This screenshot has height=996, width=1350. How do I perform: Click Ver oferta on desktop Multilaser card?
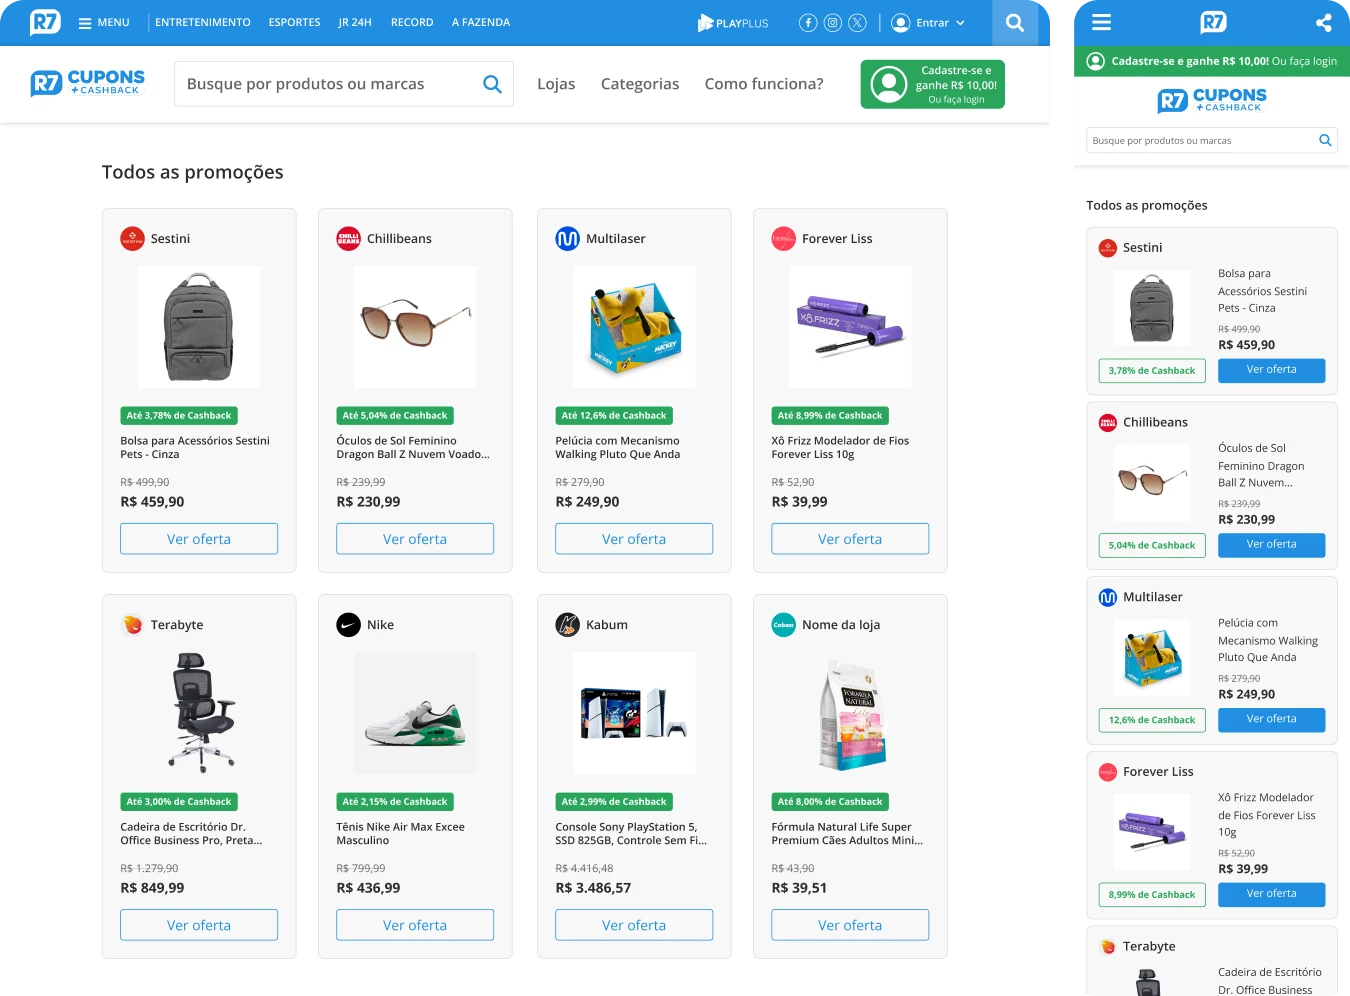click(x=634, y=539)
